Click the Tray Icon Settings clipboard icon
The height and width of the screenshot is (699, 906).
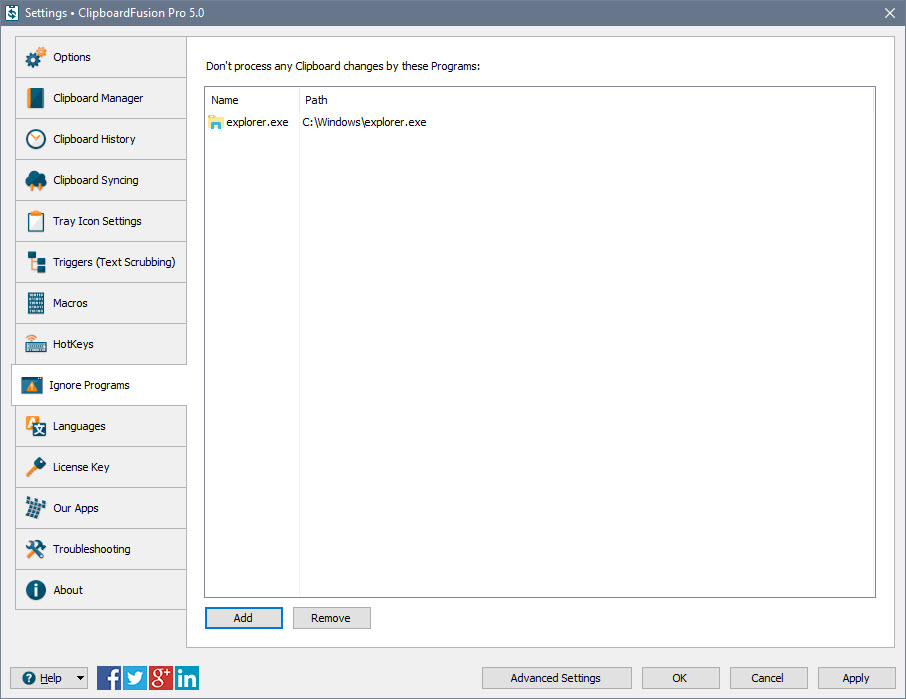tap(36, 221)
